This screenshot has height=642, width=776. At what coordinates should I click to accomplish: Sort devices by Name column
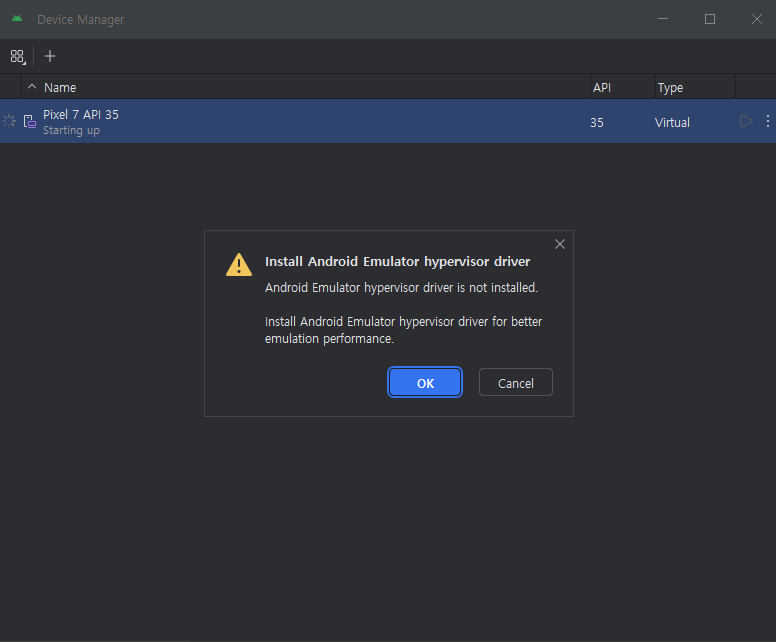(60, 88)
